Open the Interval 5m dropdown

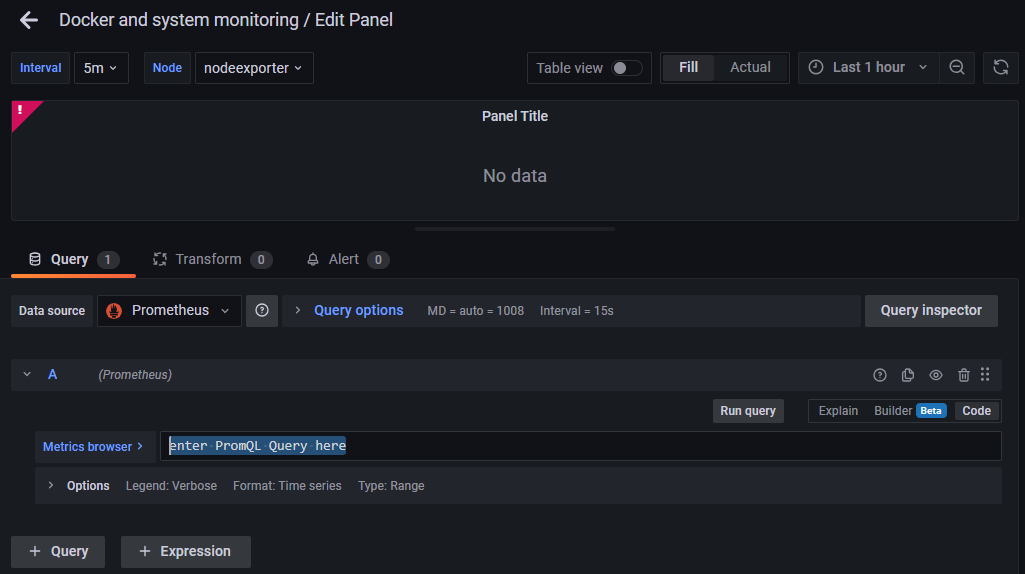click(100, 68)
